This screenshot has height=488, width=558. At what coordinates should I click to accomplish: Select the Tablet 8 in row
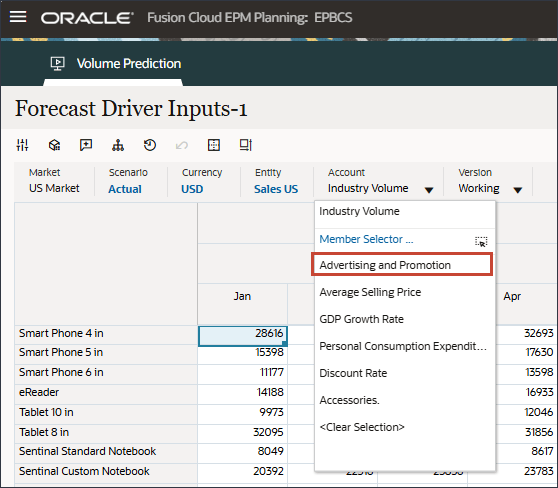pos(106,433)
